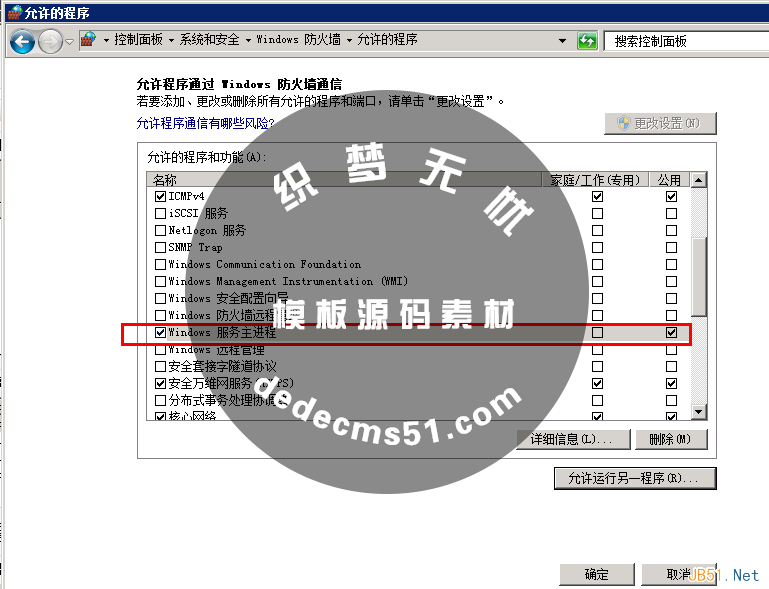Click the firewall icon in address bar
This screenshot has height=589, width=769.
88,40
